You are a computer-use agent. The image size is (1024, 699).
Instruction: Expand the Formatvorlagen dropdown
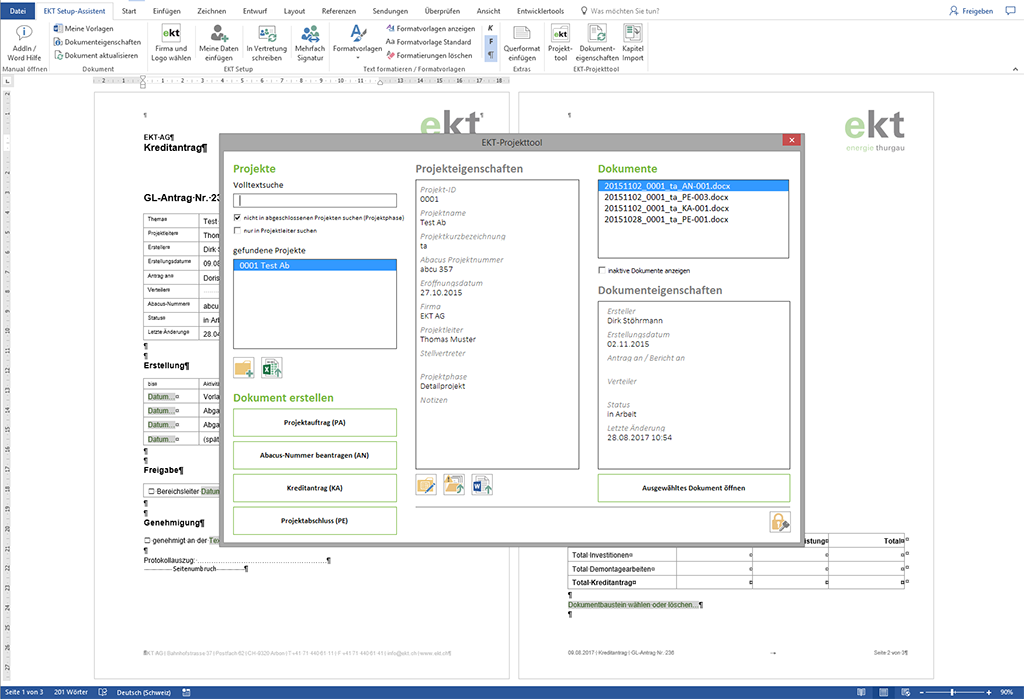point(357,43)
